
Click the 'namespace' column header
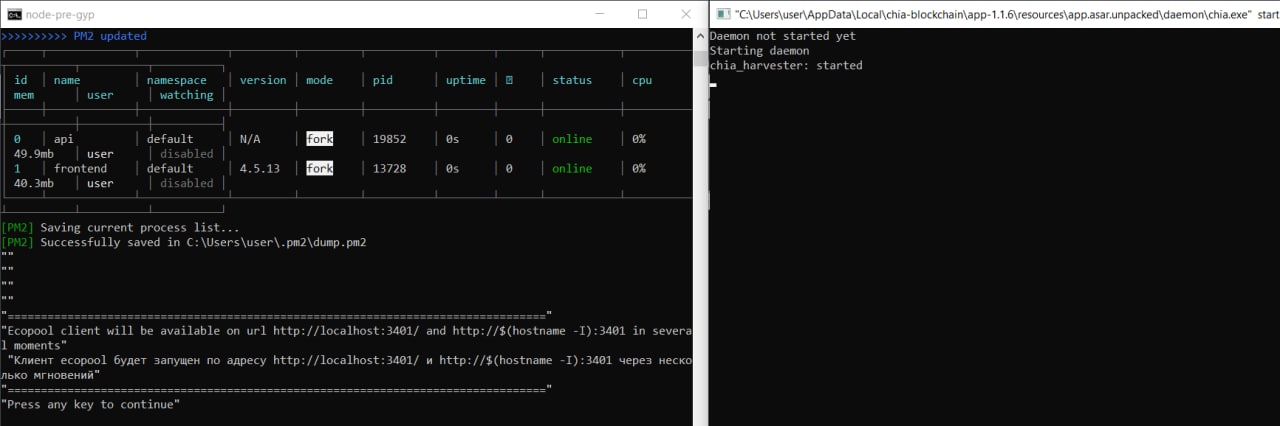pyautogui.click(x=177, y=80)
